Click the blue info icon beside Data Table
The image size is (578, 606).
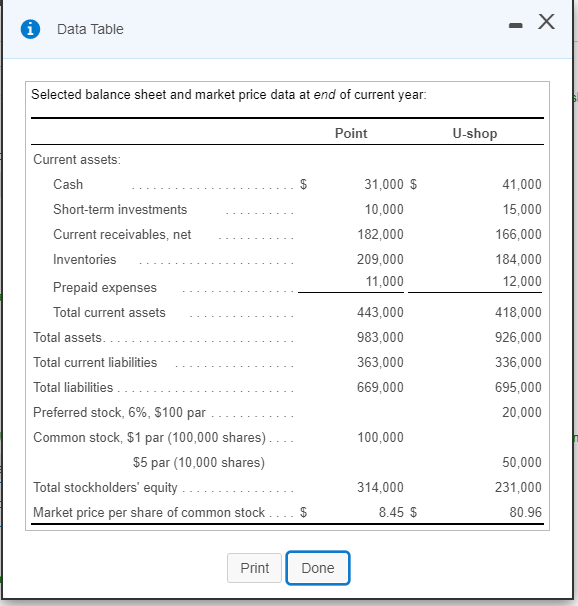click(x=30, y=29)
